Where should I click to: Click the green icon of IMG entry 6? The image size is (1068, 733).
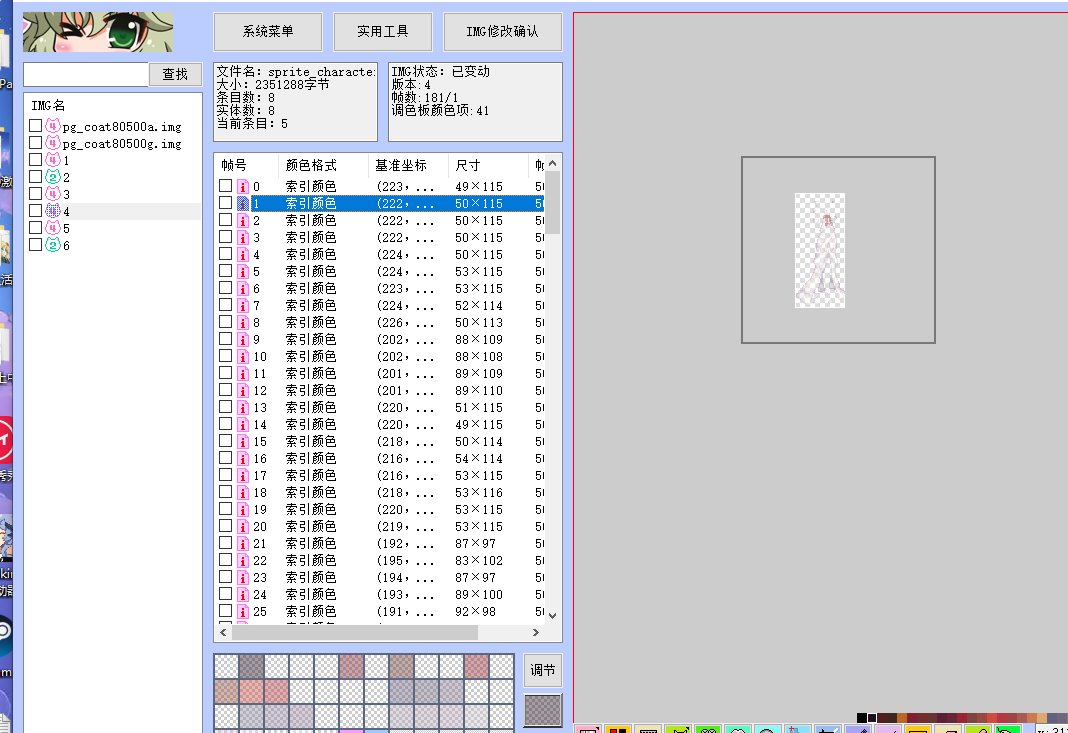coord(53,245)
